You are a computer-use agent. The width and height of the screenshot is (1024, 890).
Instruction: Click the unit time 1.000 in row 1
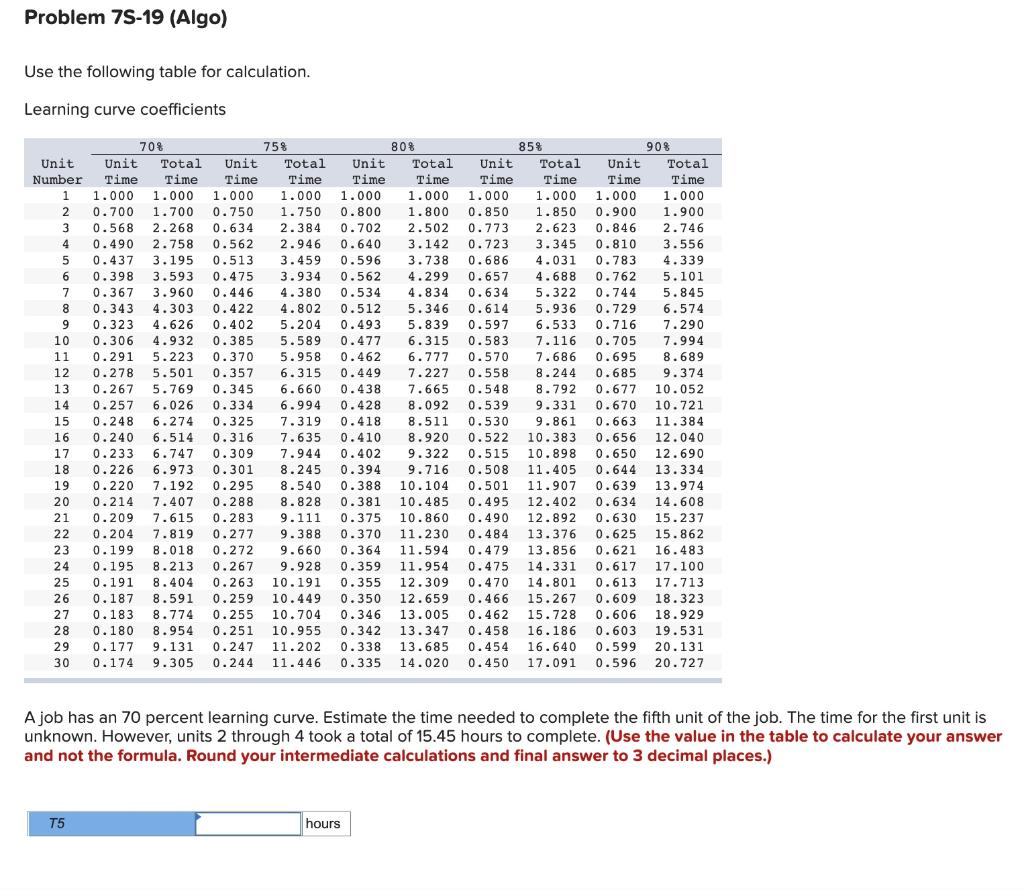pyautogui.click(x=111, y=196)
